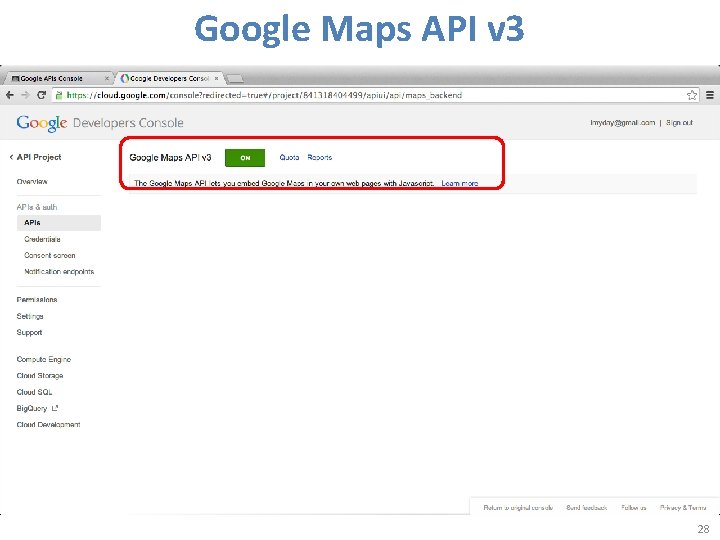Click the Google logo in the header
This screenshot has height=540, width=720.
(42, 123)
